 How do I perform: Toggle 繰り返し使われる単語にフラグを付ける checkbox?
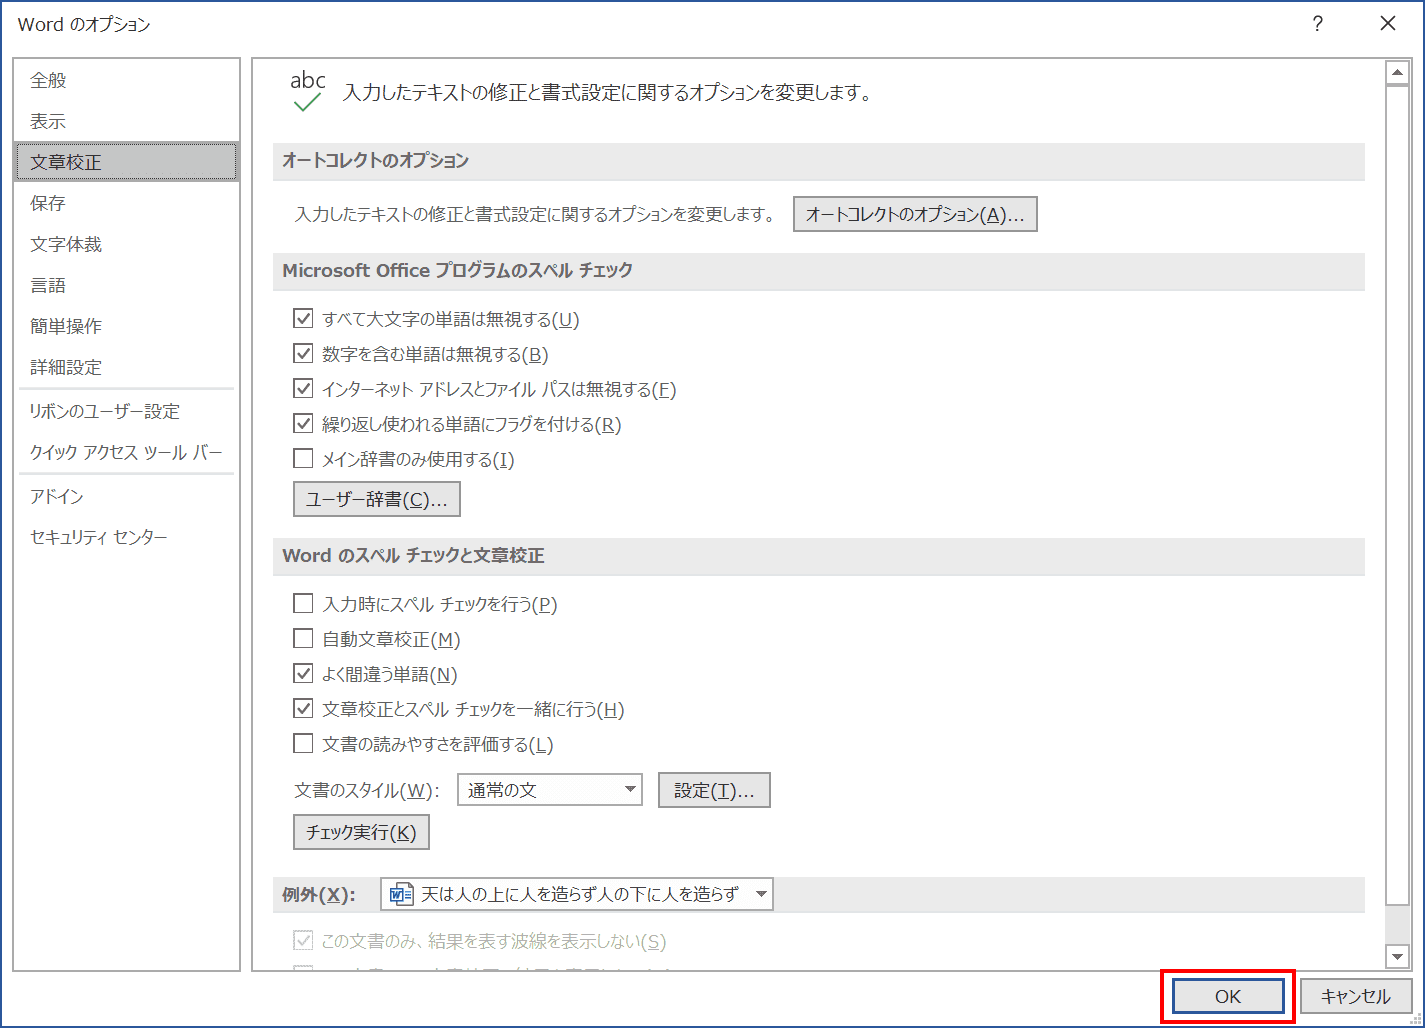click(x=303, y=424)
